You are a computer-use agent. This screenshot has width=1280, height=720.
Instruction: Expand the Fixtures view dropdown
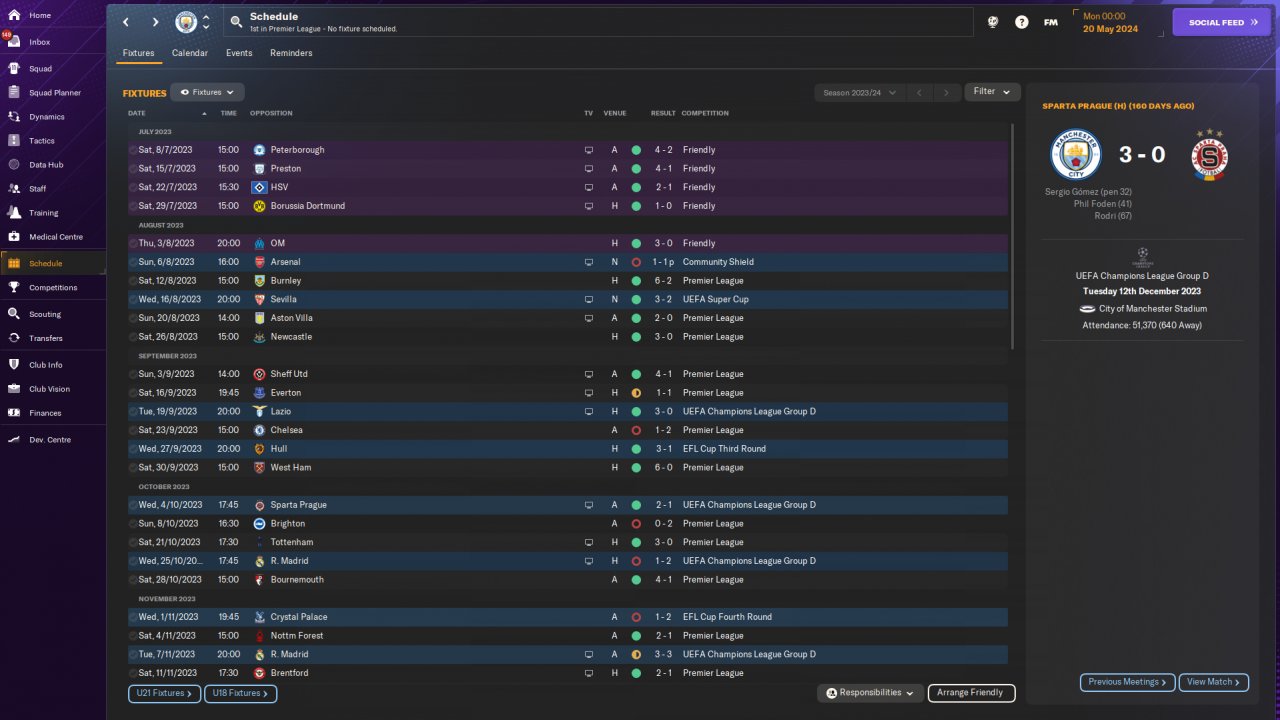[207, 92]
